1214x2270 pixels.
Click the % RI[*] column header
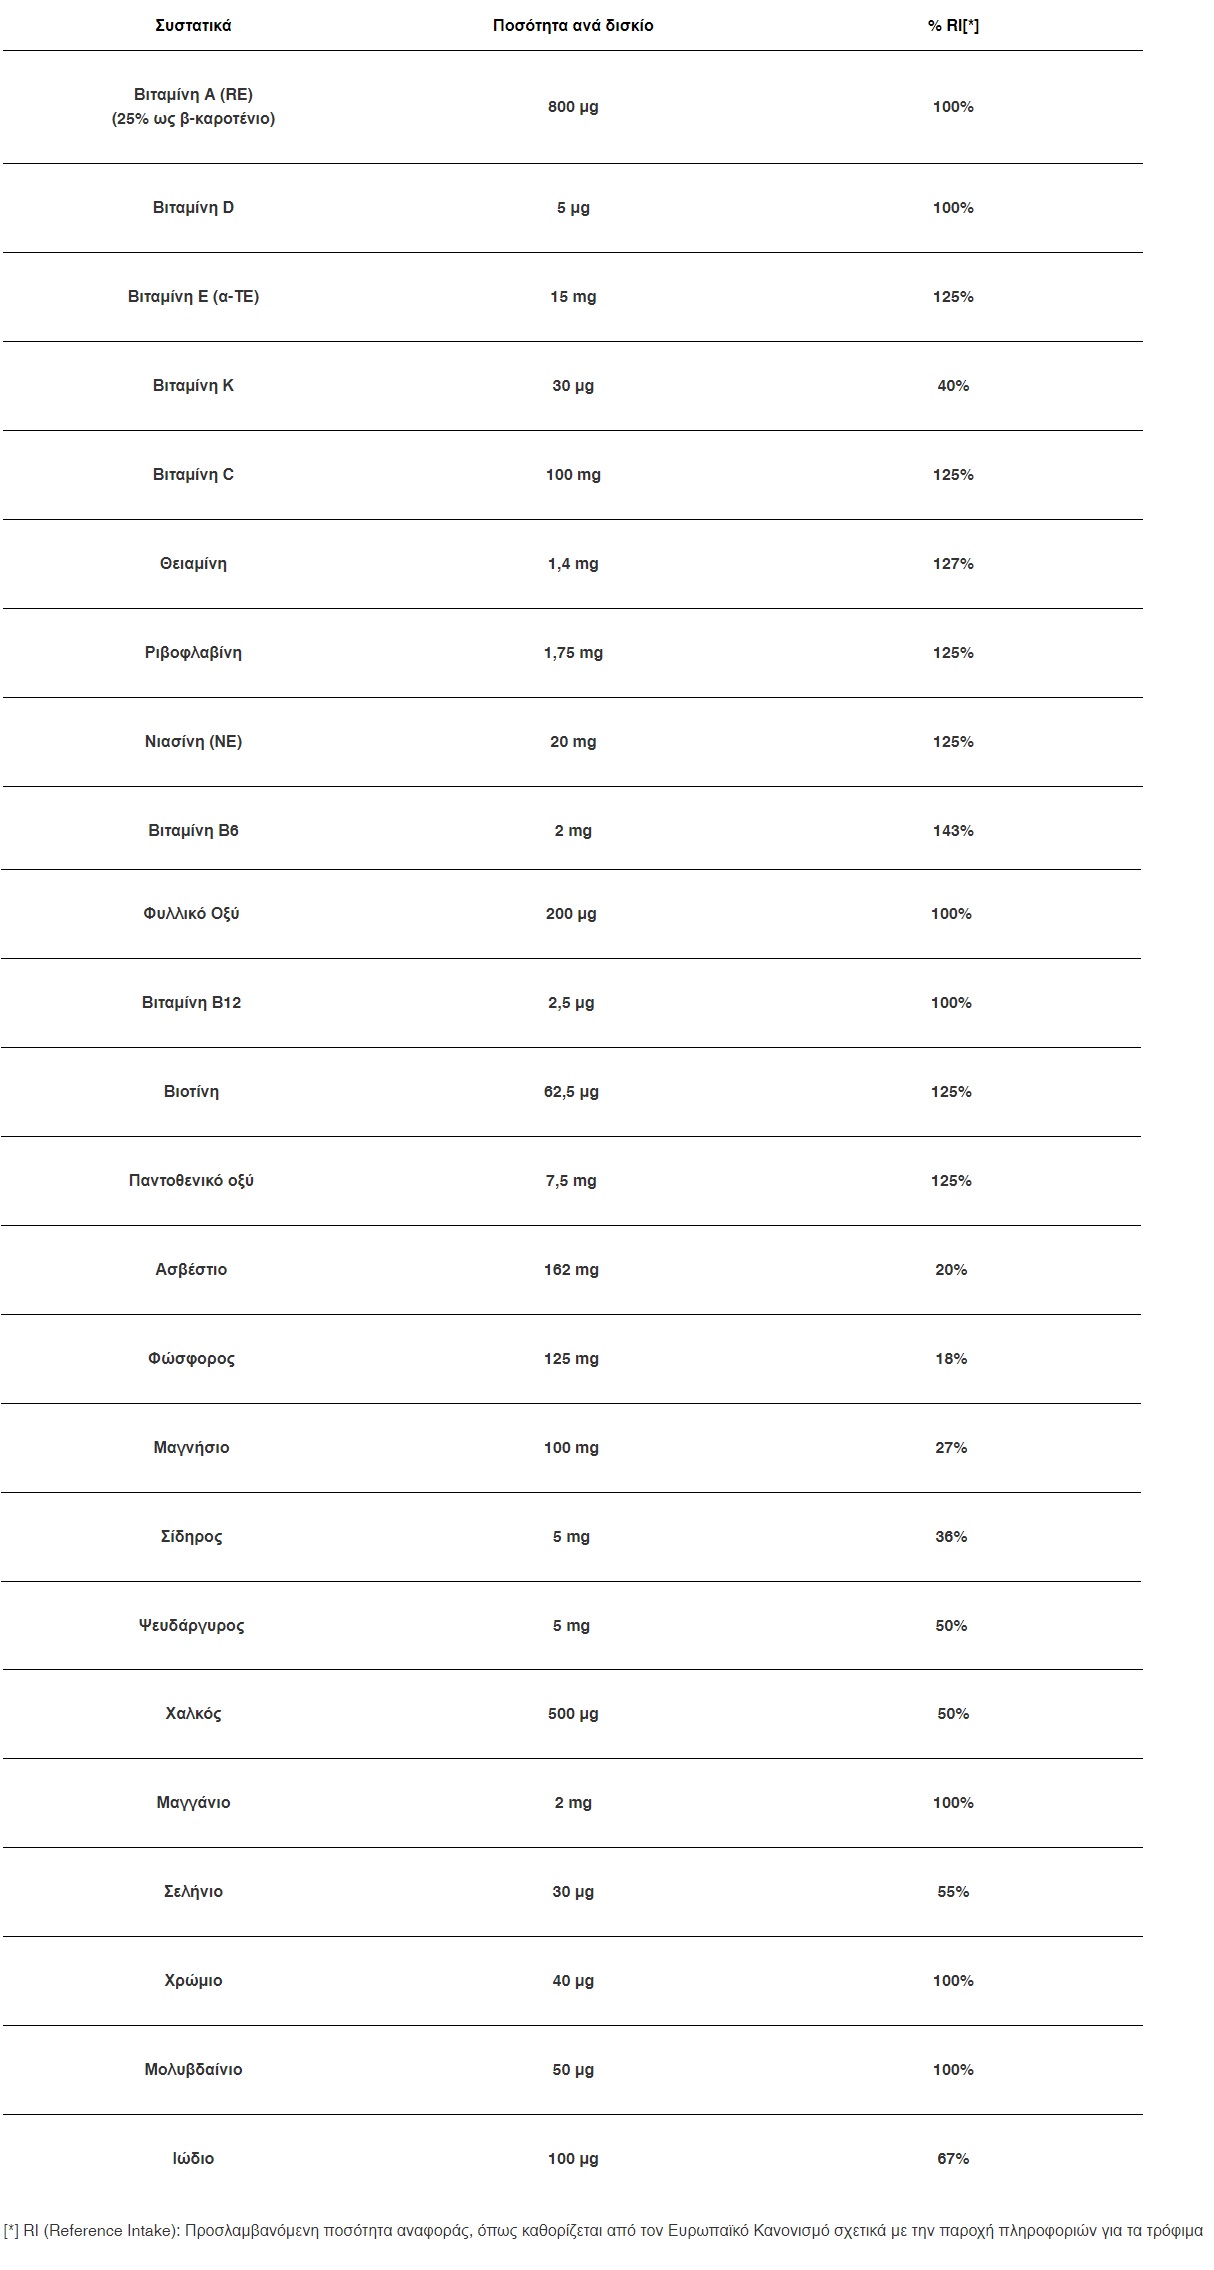[953, 26]
